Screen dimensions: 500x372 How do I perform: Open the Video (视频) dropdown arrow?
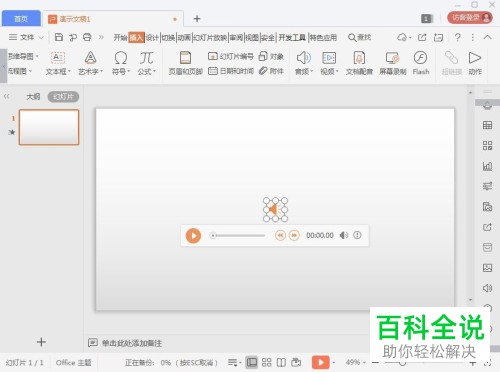[x=337, y=71]
